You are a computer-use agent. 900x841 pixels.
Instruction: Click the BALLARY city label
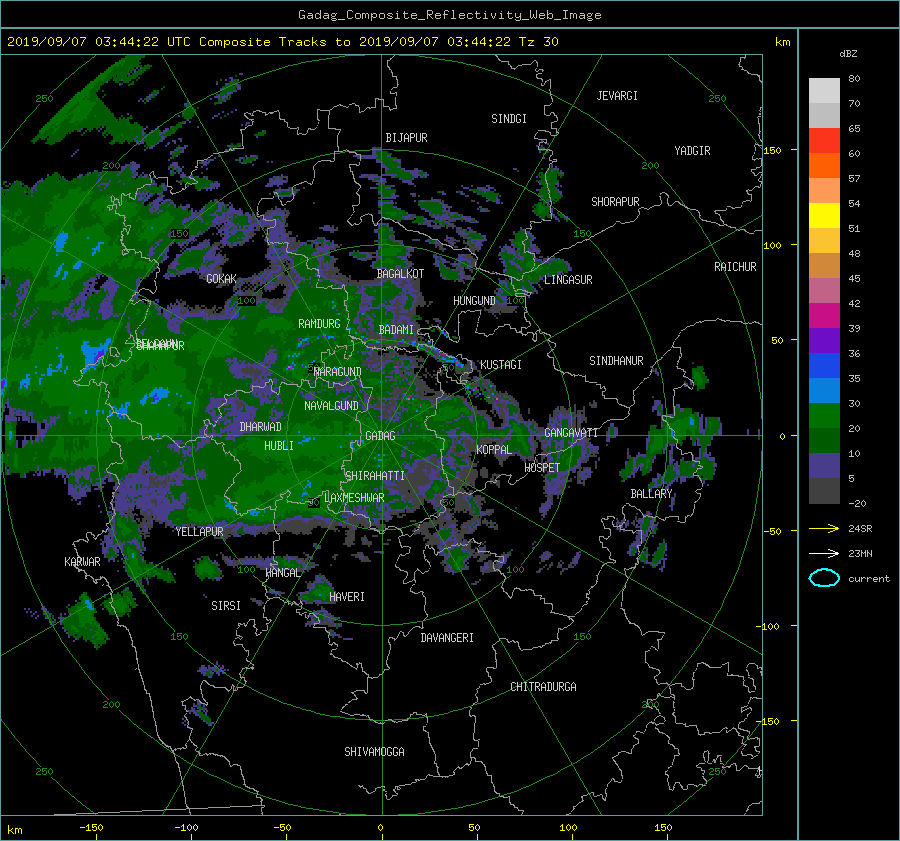(651, 494)
